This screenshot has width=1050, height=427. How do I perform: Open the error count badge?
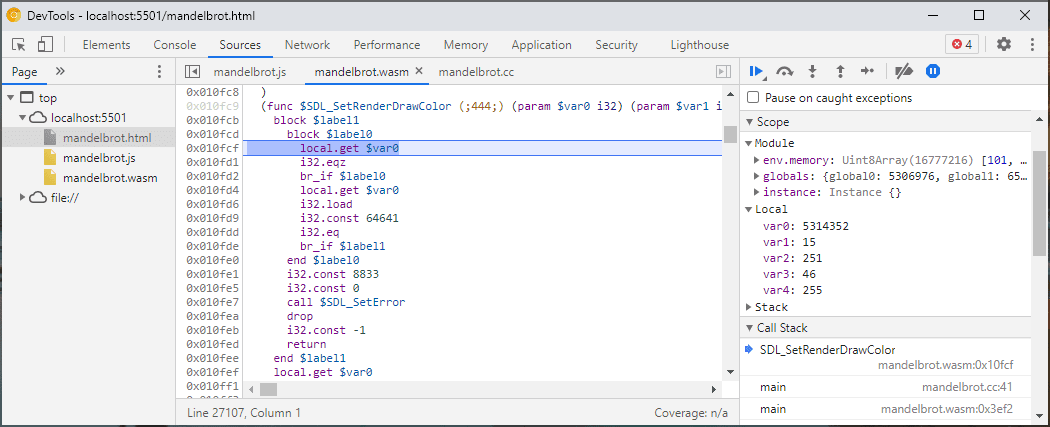[x=962, y=45]
